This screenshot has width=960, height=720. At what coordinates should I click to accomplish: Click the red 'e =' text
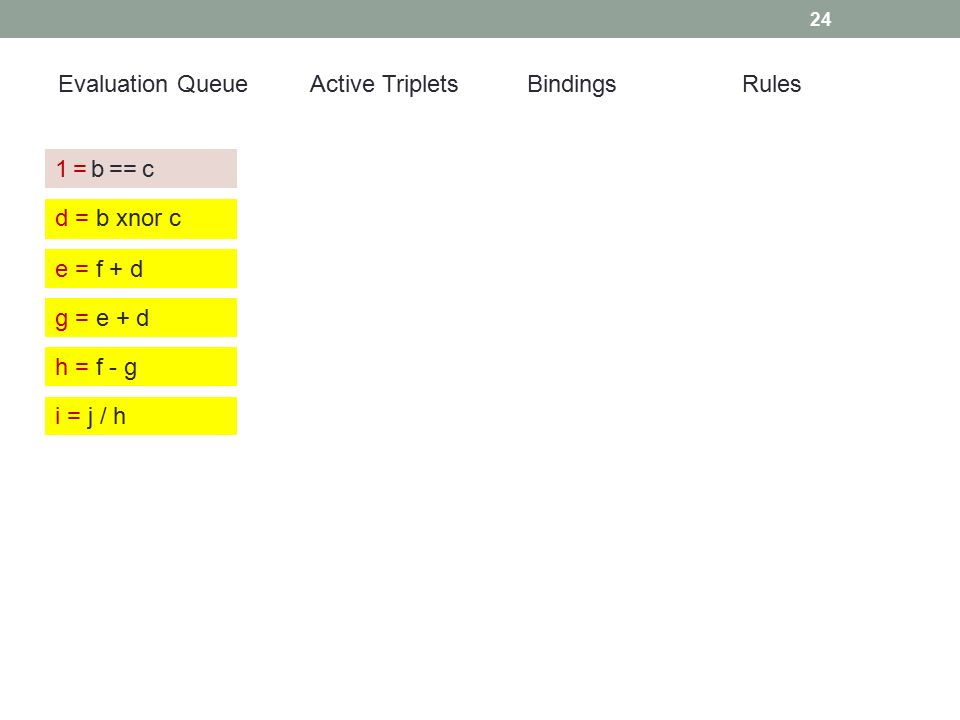pyautogui.click(x=72, y=269)
